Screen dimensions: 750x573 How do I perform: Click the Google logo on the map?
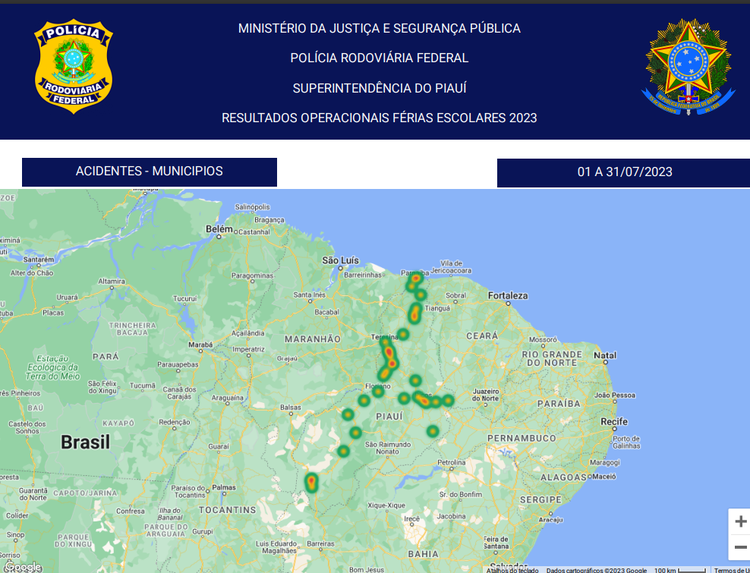coord(23,568)
